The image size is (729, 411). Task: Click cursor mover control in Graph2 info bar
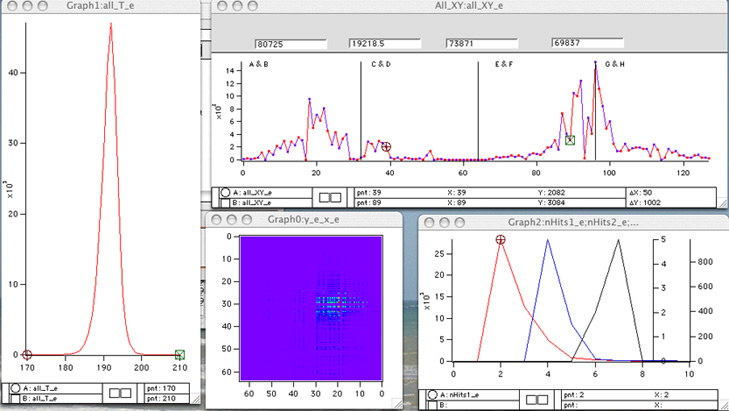point(538,400)
